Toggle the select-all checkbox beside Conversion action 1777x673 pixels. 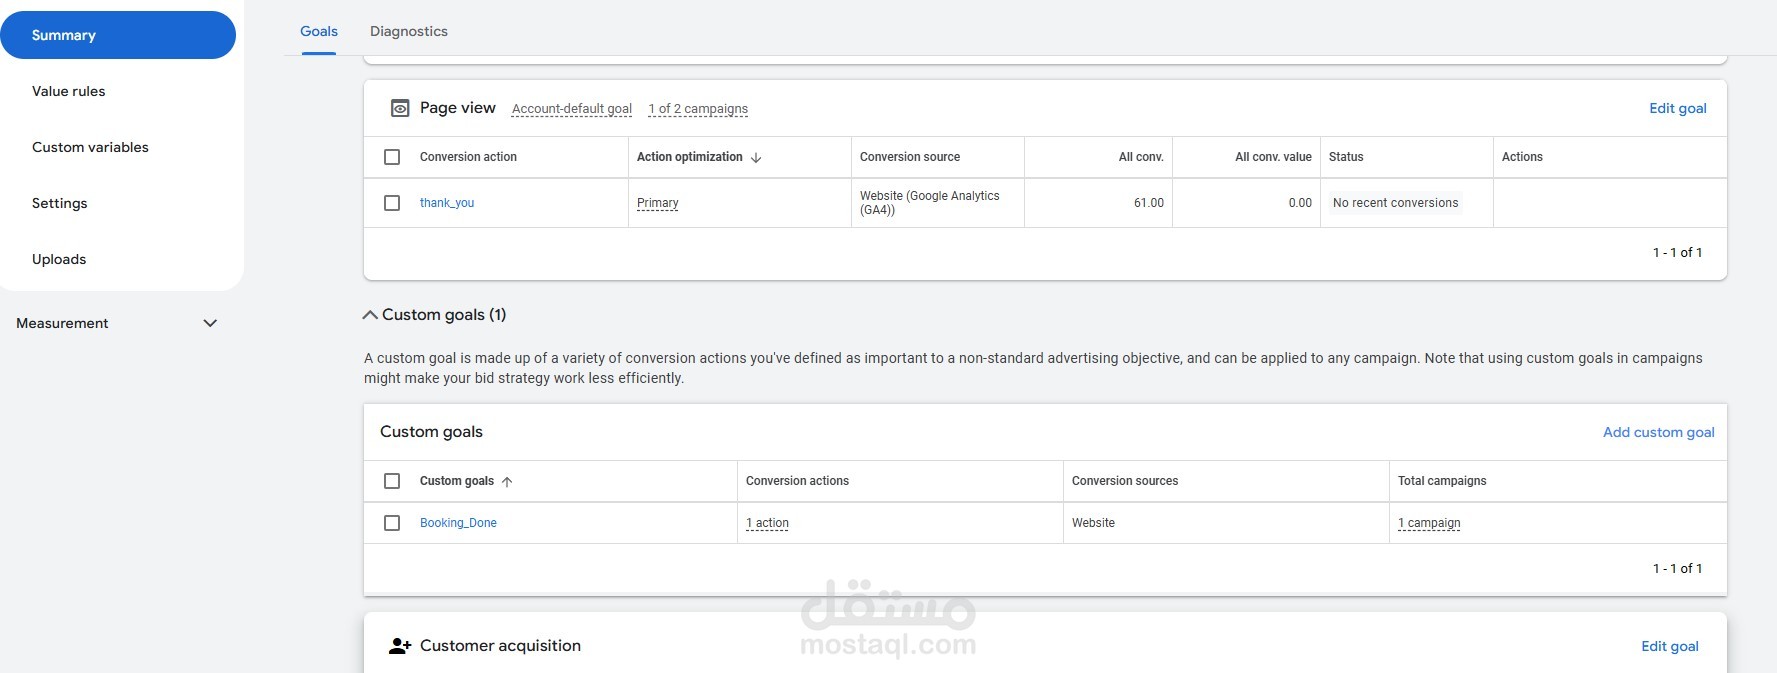(x=392, y=157)
